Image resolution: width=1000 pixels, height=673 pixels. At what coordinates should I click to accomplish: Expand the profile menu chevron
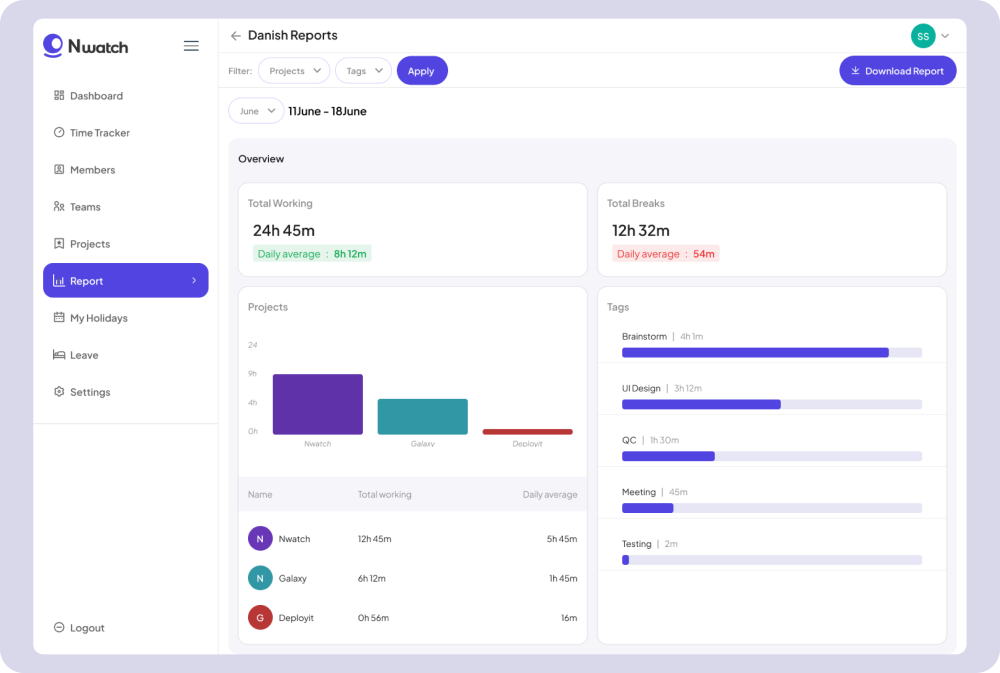click(945, 36)
